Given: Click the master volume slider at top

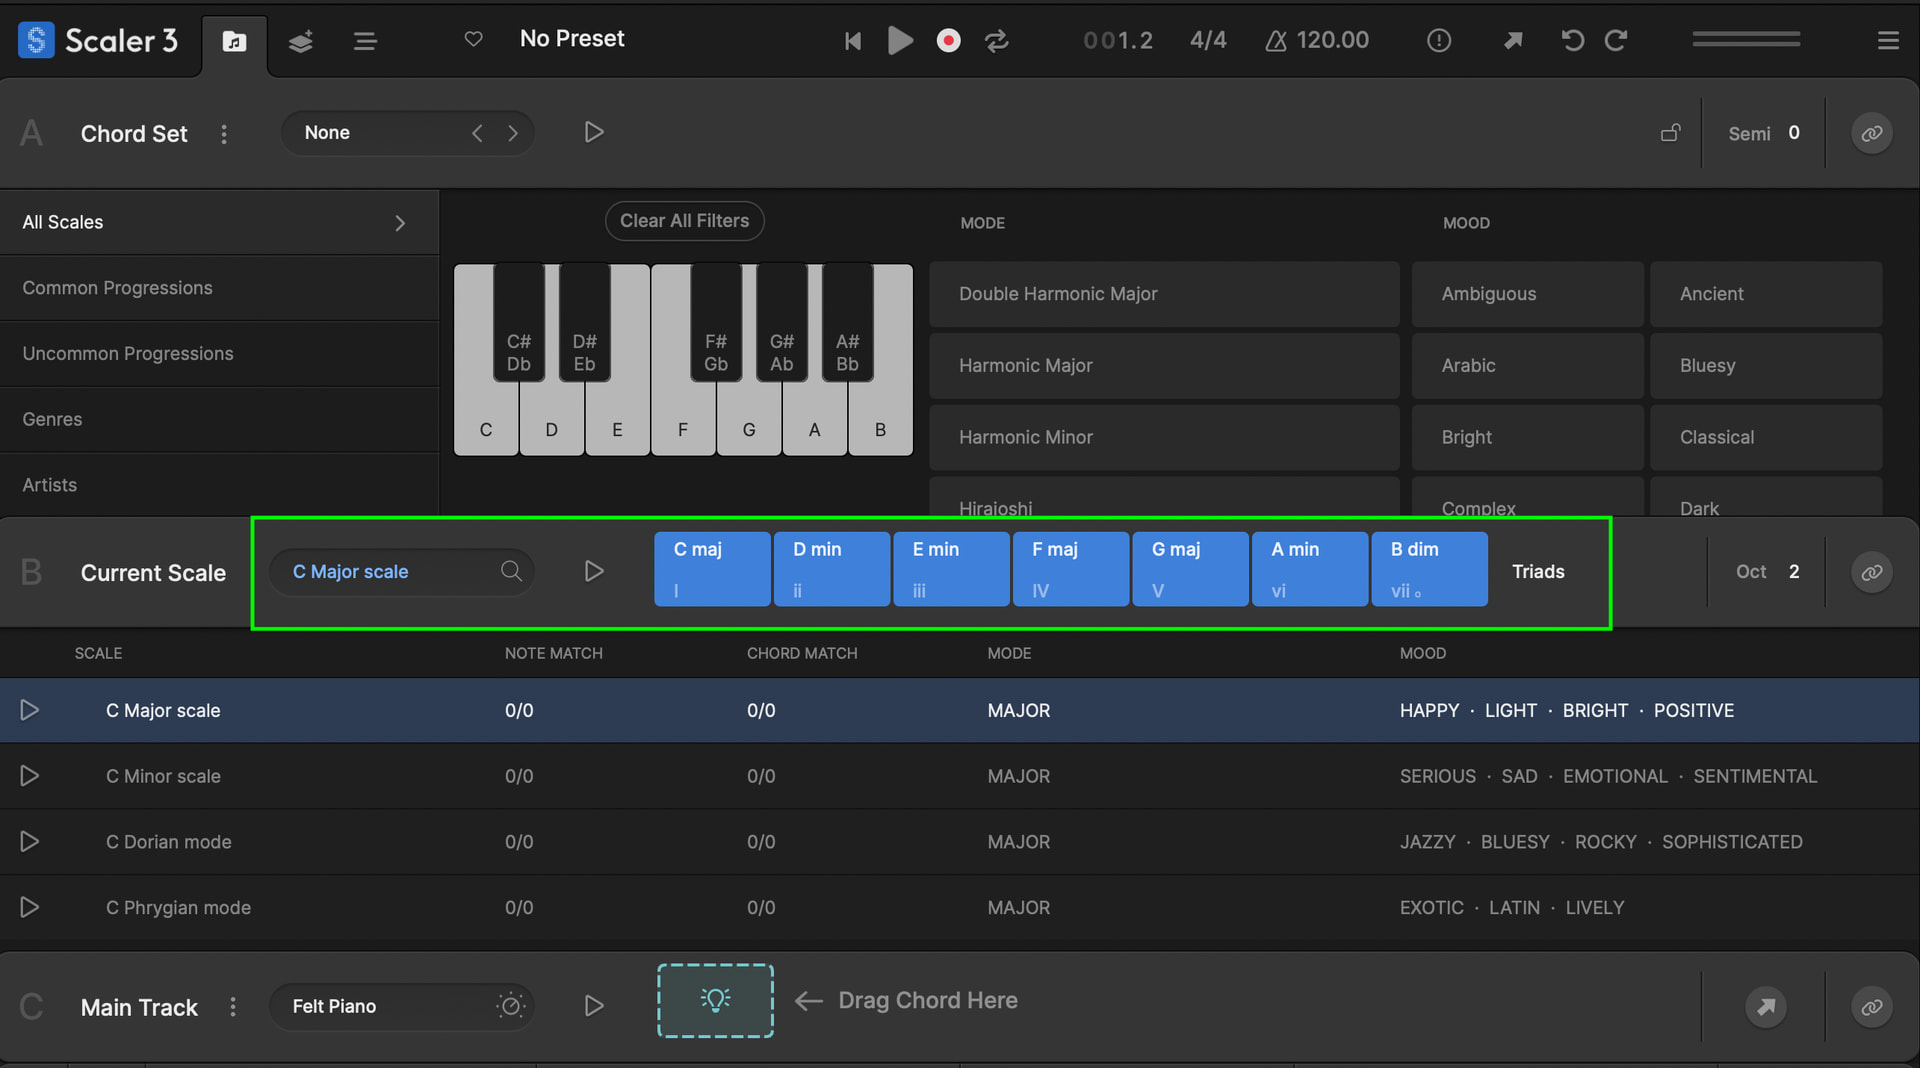Looking at the screenshot, I should click(1746, 40).
